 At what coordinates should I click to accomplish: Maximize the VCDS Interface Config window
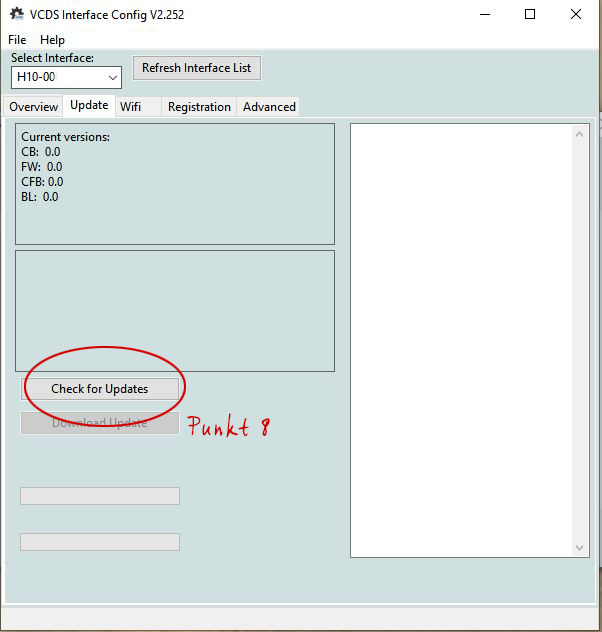[530, 15]
